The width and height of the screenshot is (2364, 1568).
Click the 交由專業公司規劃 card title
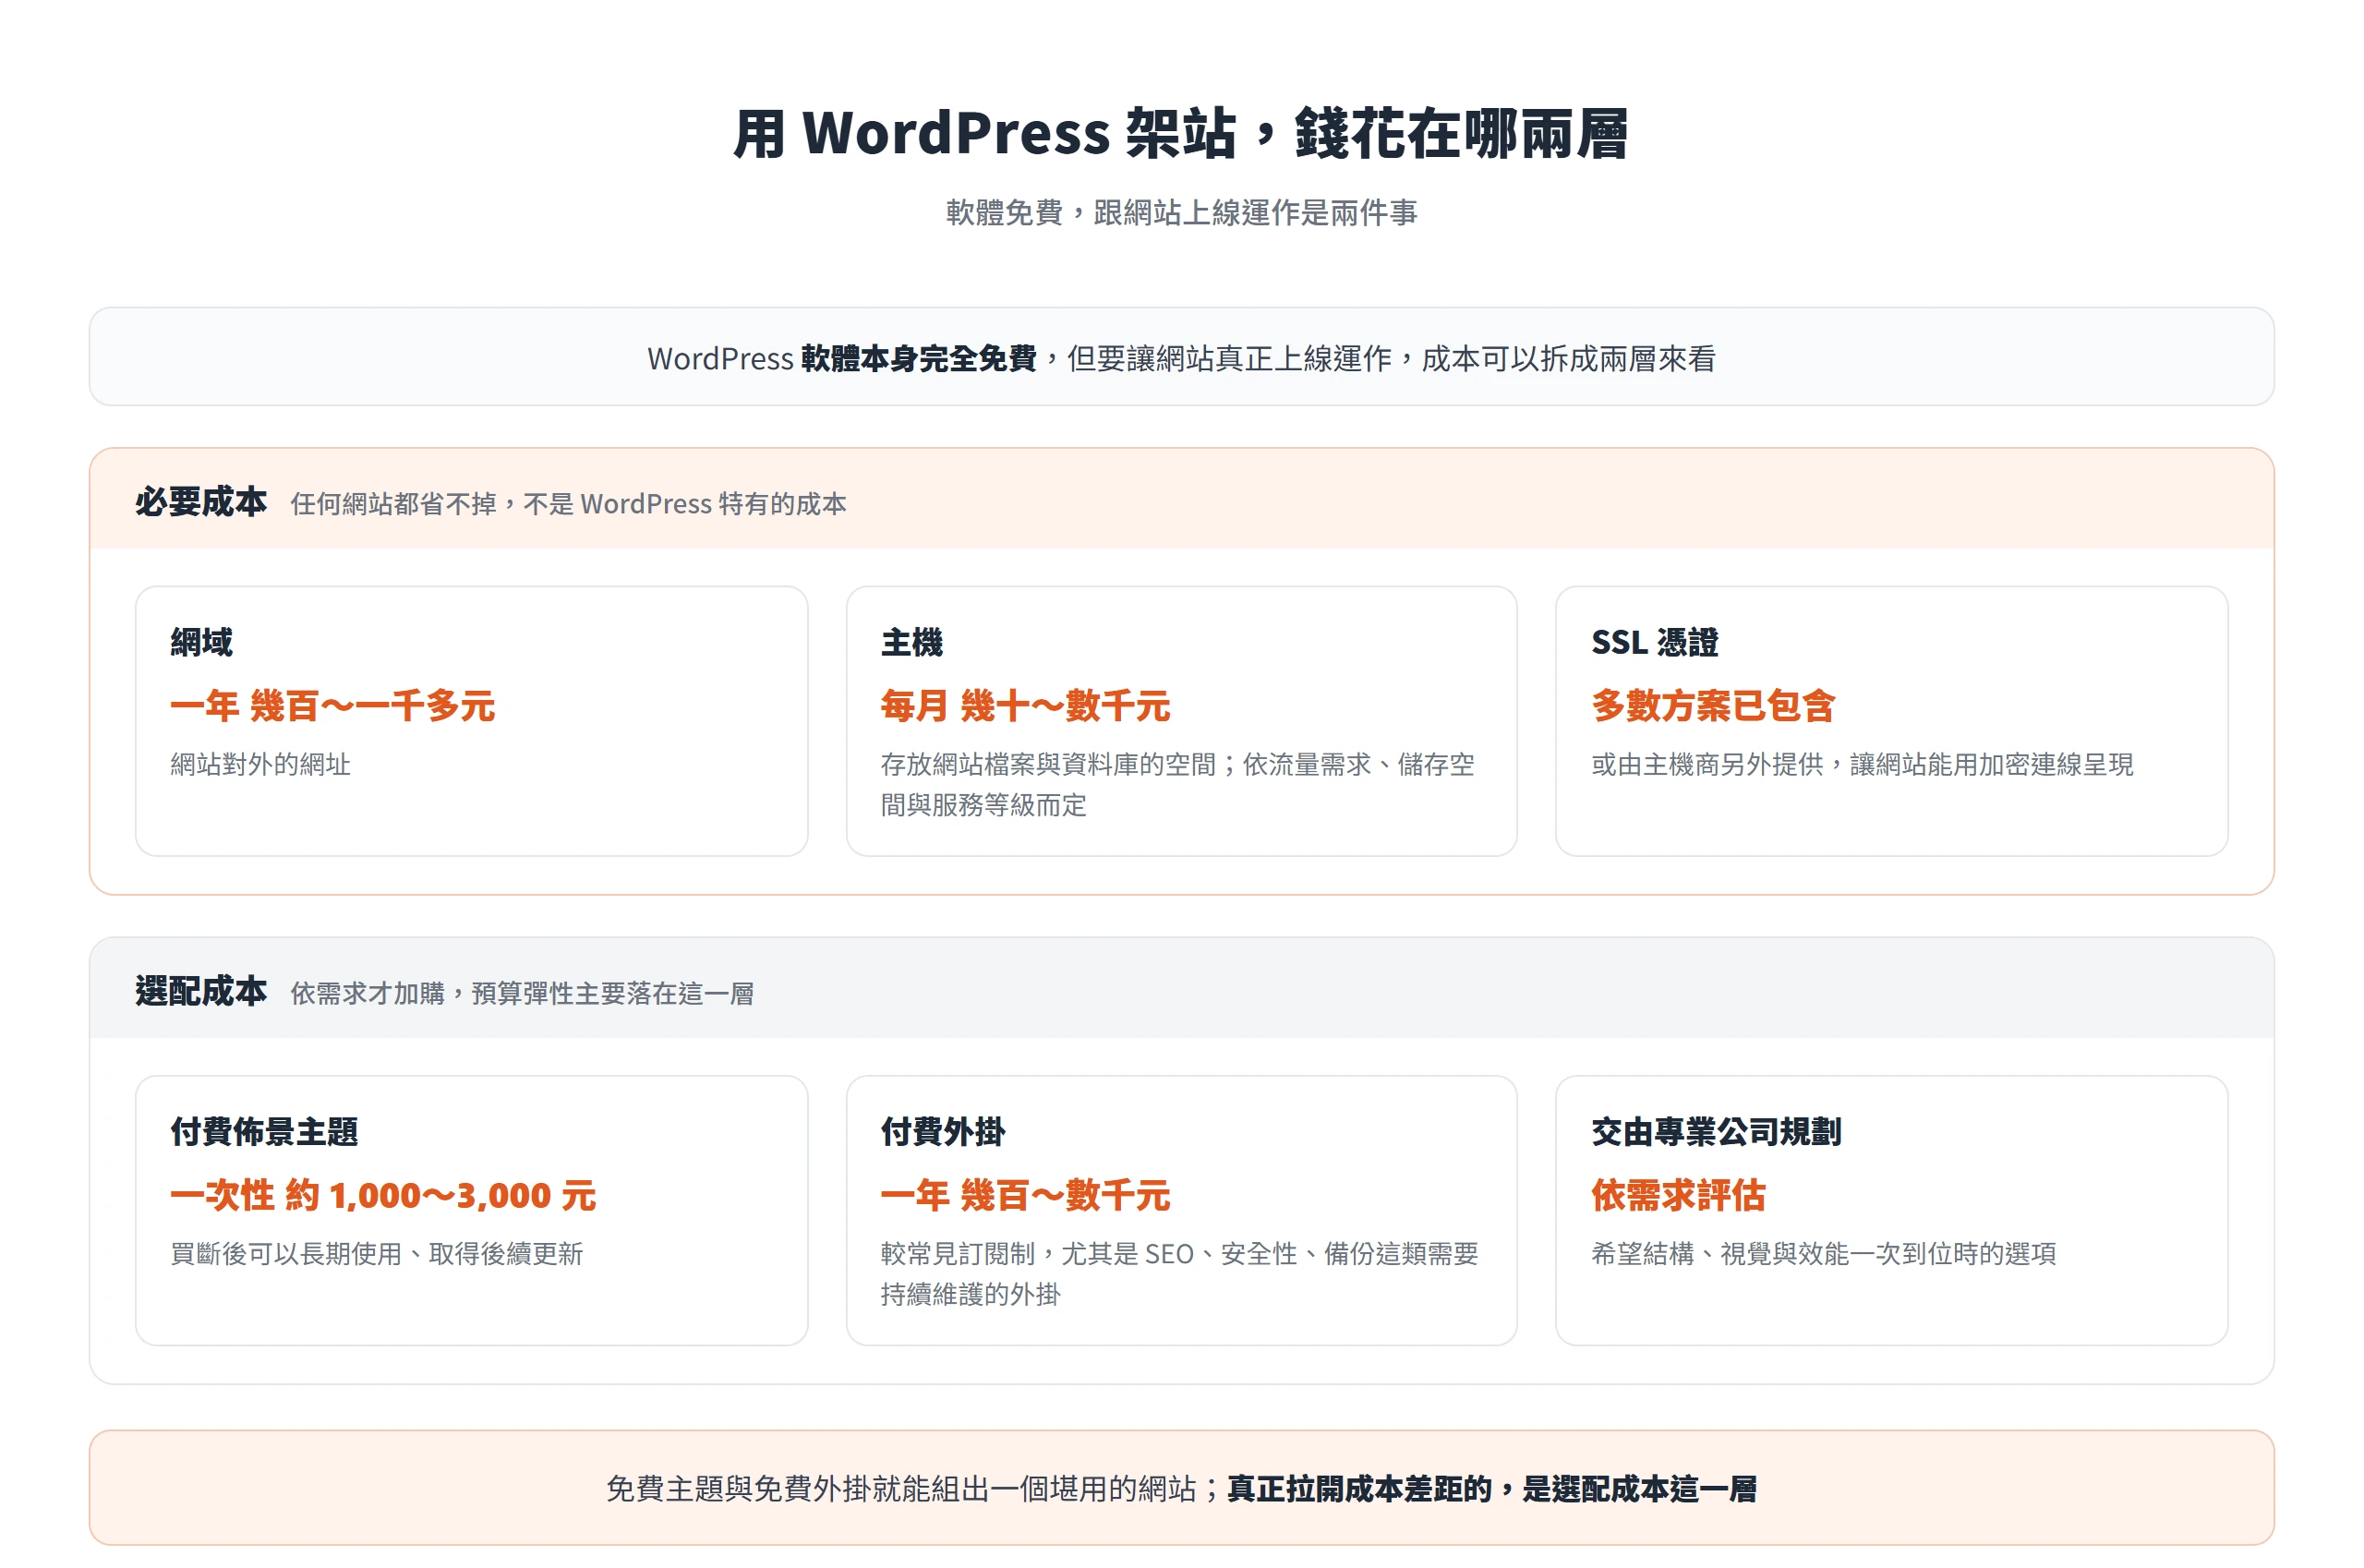1716,1131
